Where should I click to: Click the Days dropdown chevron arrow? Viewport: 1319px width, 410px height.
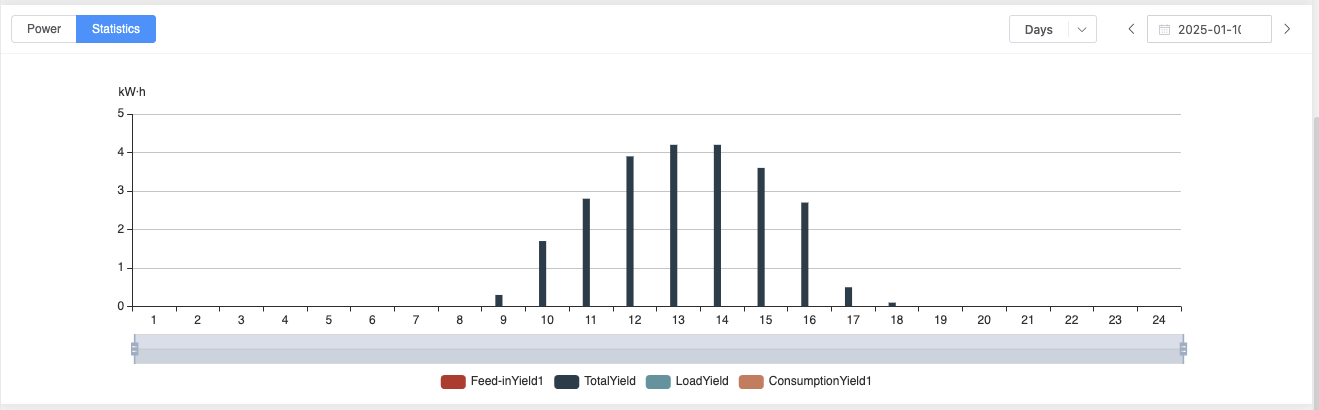coord(1082,30)
